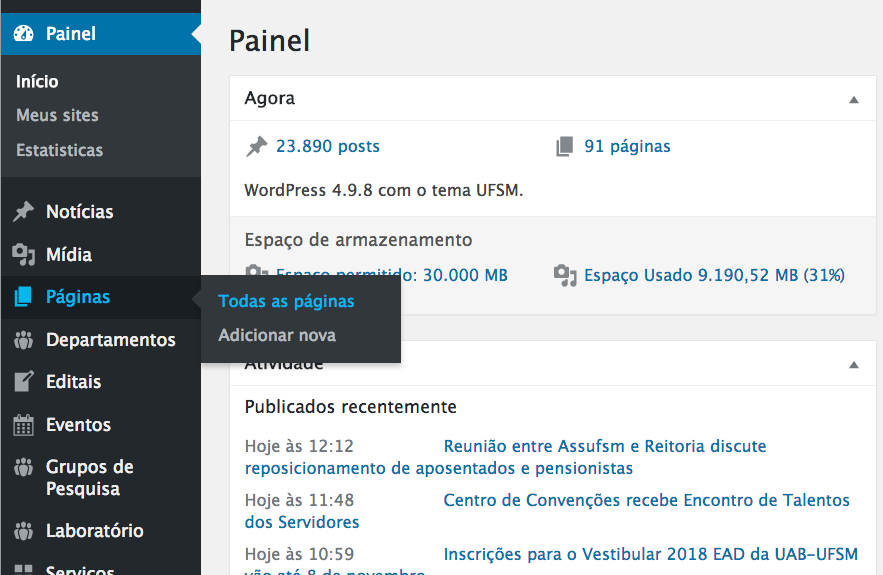The height and width of the screenshot is (575, 883).
Task: Choose Adicionar nova in Páginas submenu
Action: click(x=277, y=335)
